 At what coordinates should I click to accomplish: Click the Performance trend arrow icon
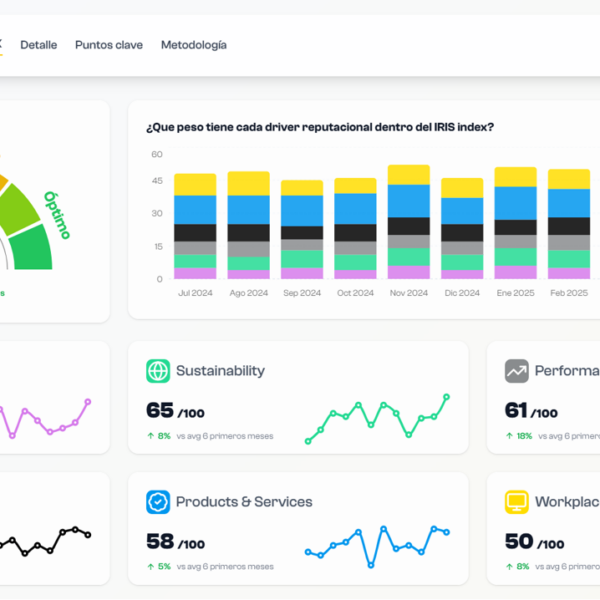coord(516,371)
